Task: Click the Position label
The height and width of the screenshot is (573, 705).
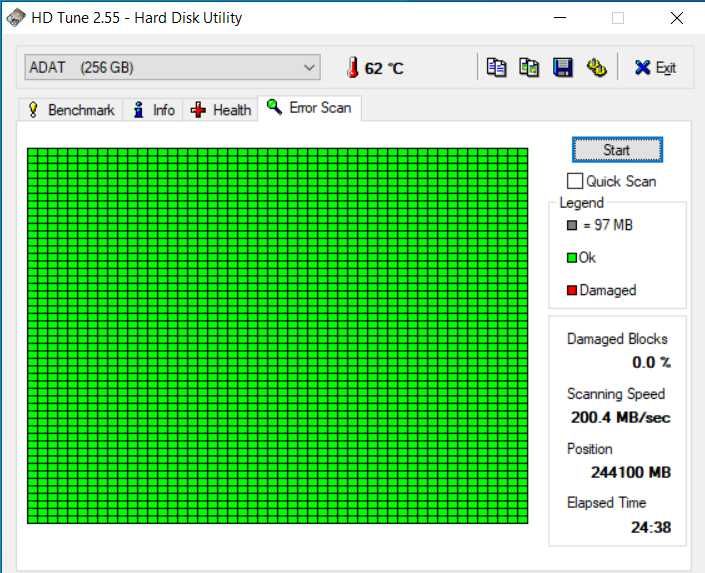Action: tap(589, 449)
